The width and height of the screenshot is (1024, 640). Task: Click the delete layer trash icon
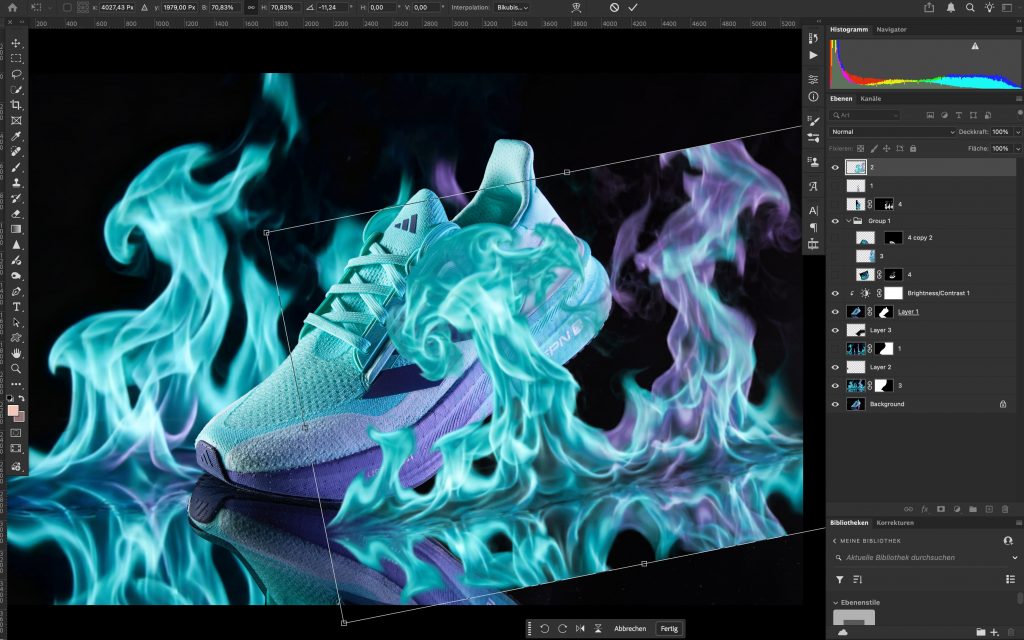[x=1011, y=509]
